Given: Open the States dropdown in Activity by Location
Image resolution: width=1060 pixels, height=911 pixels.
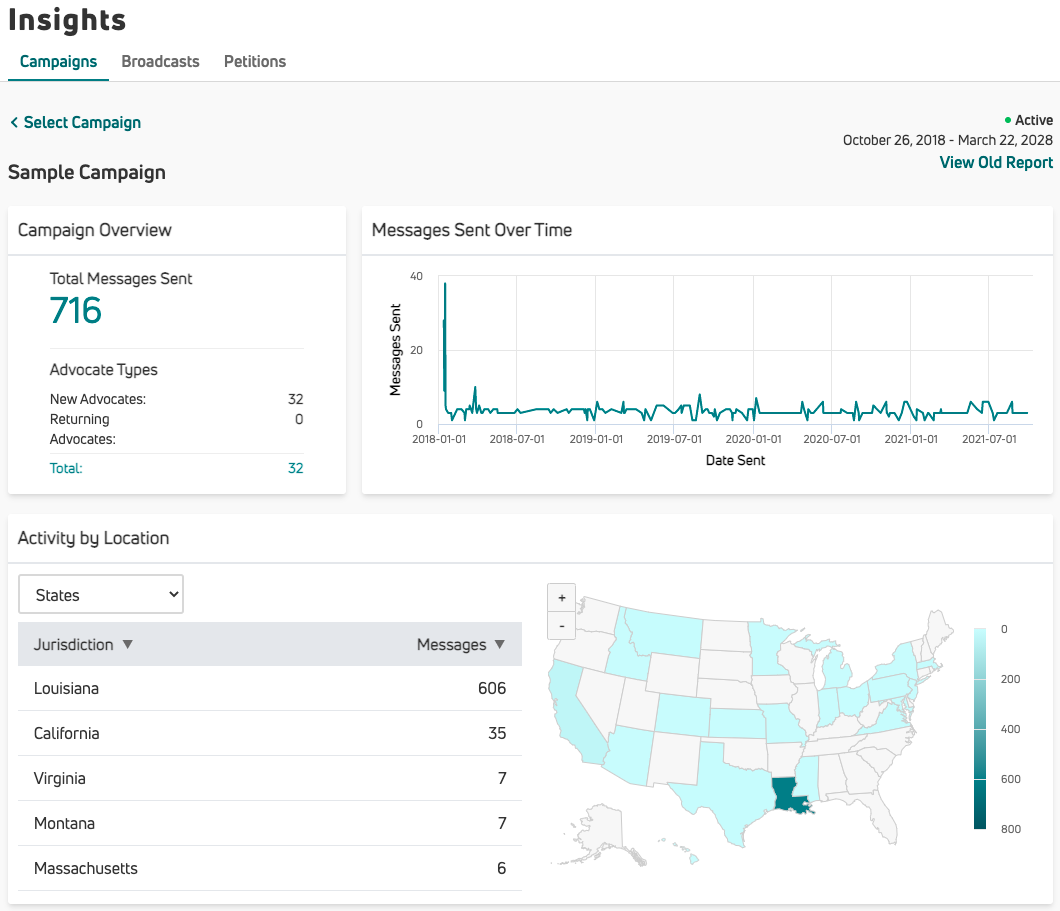Looking at the screenshot, I should [x=100, y=594].
